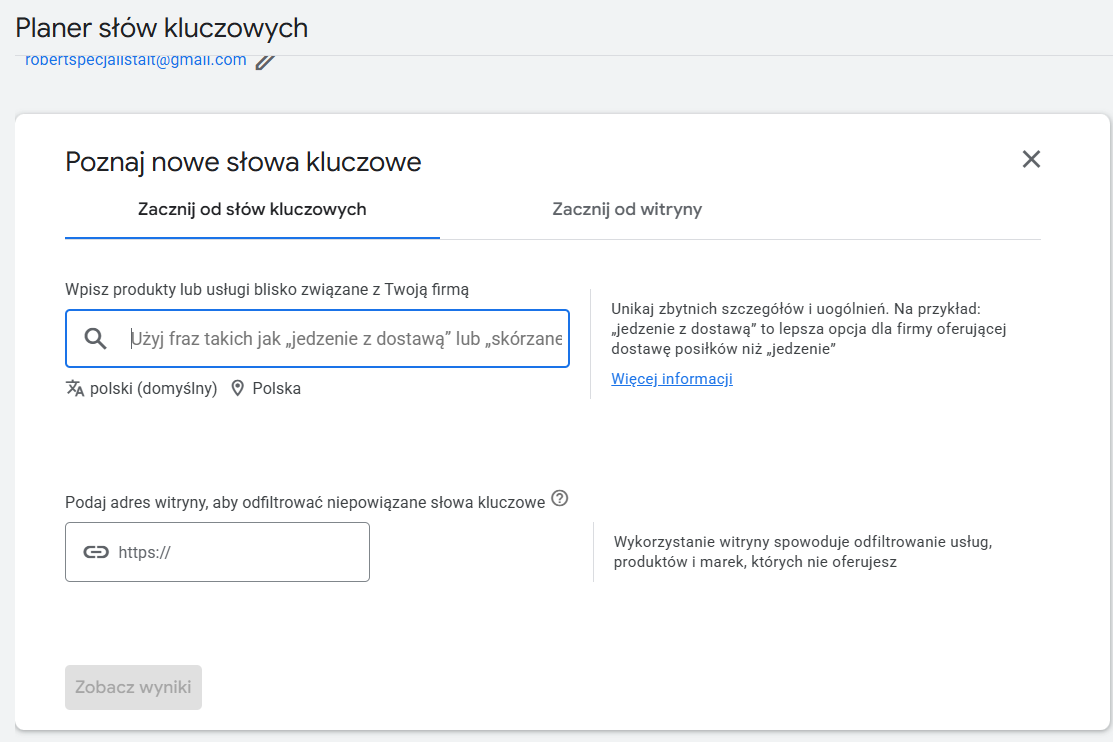Screen dimensions: 1113x742
Task: Change the targeted country from Polska
Action: [276, 388]
